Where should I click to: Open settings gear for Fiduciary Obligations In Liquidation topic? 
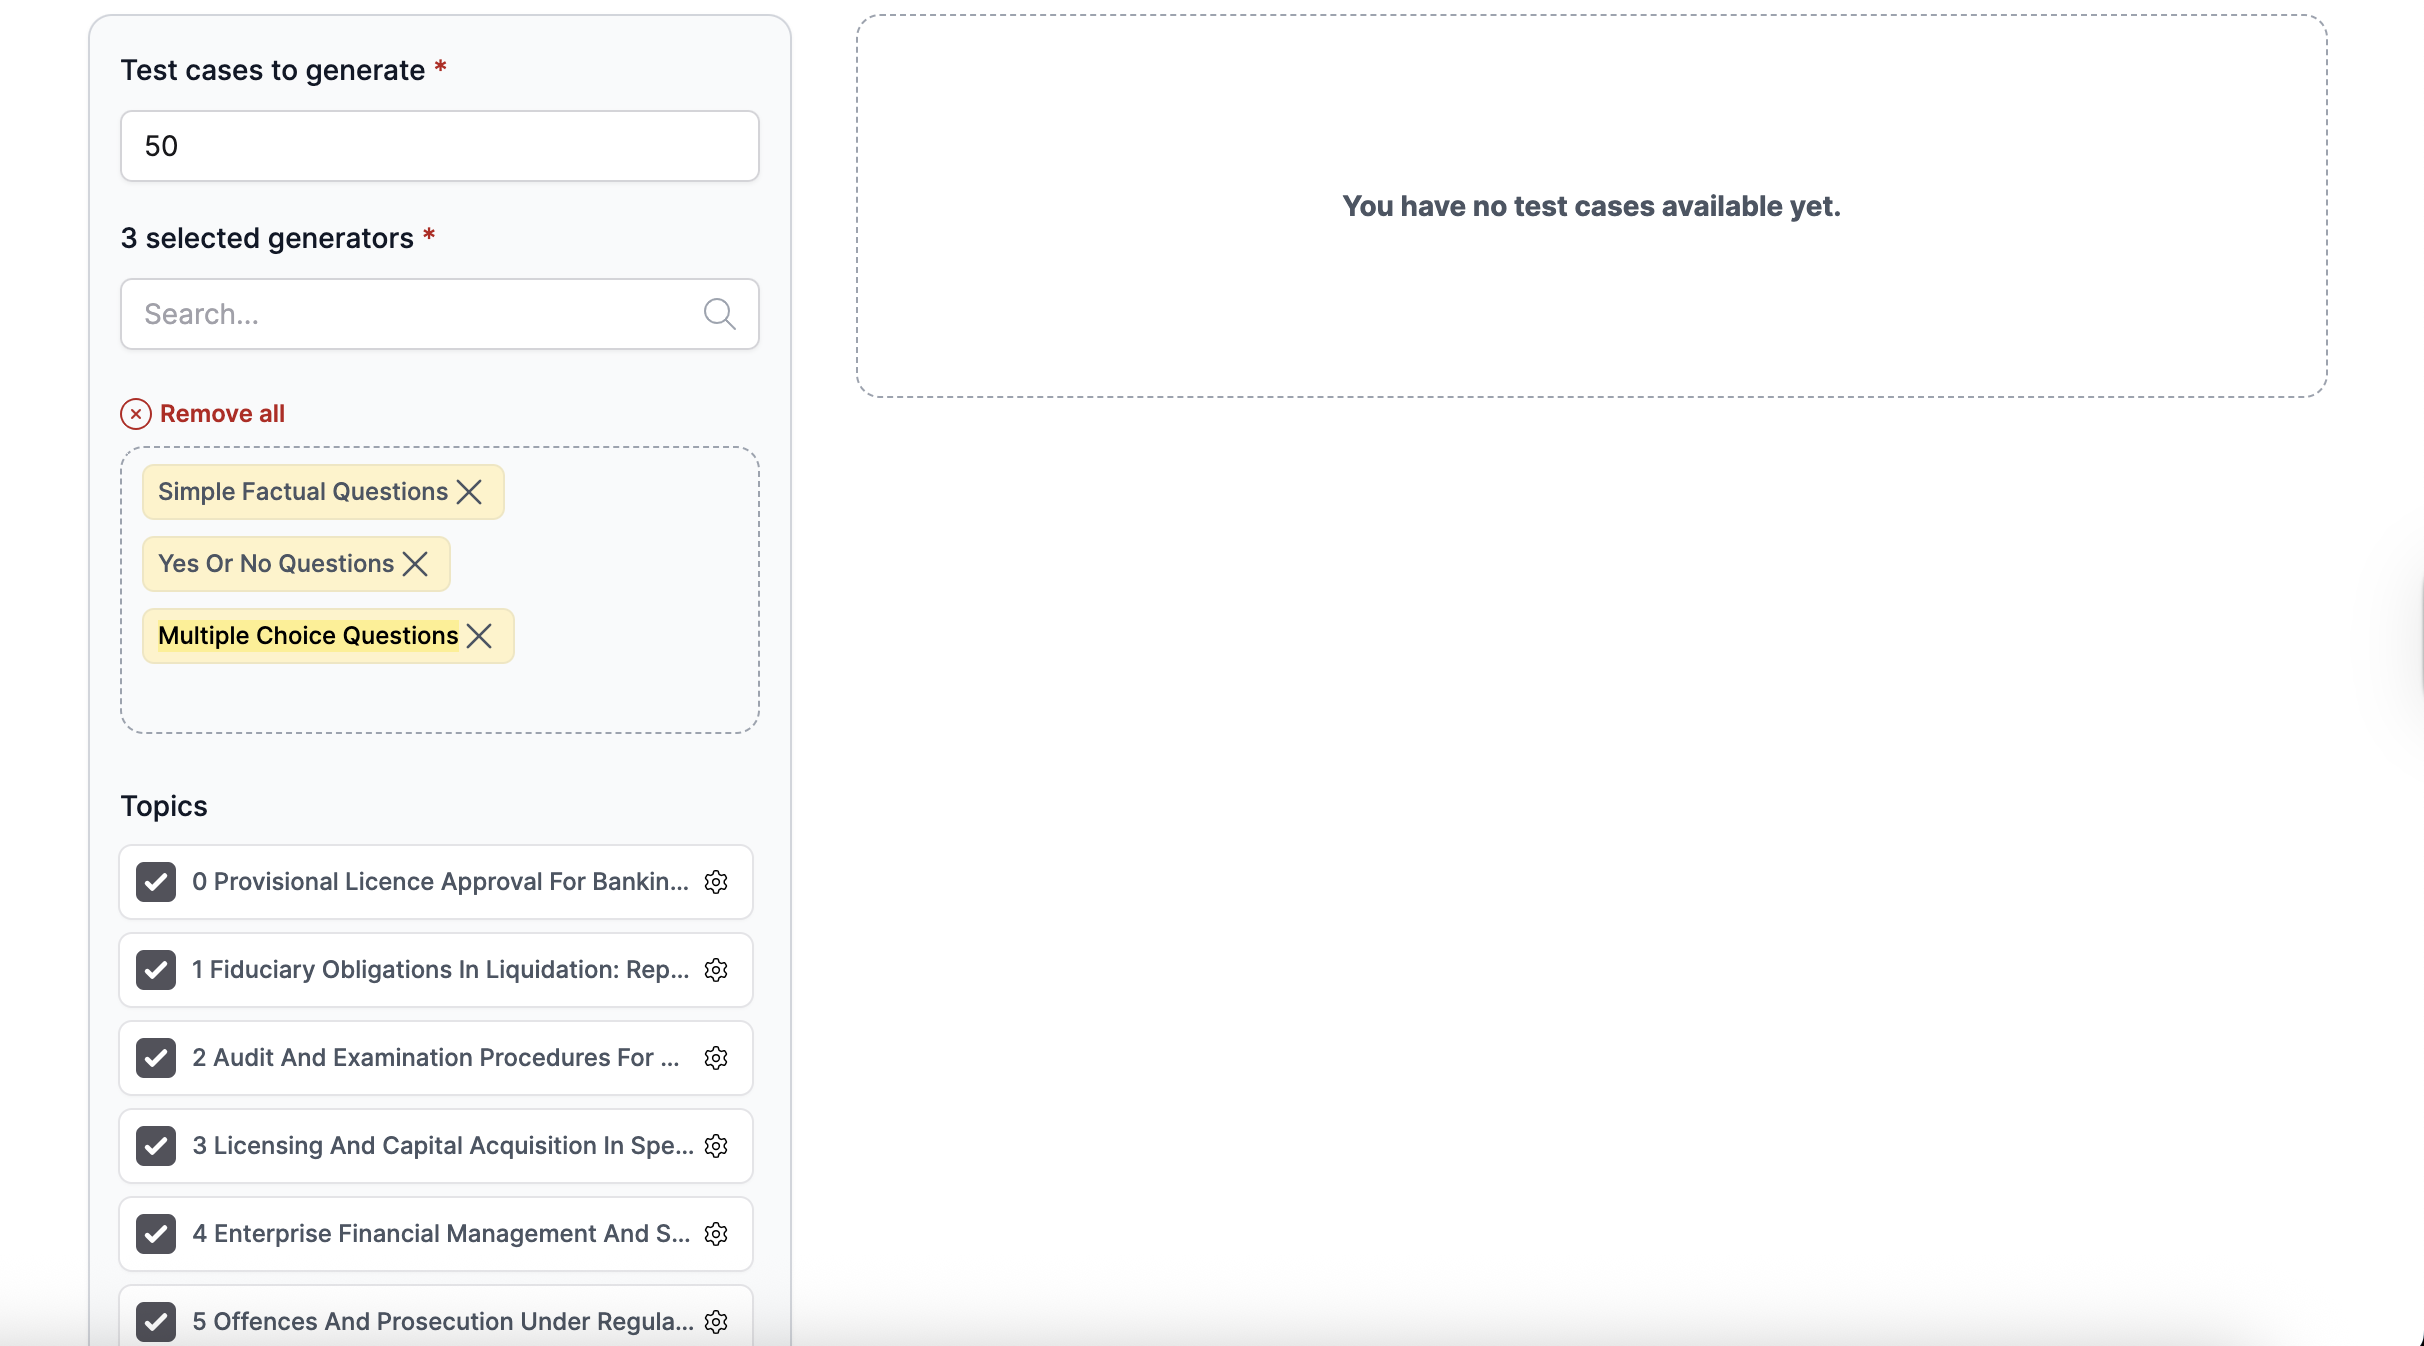click(716, 970)
